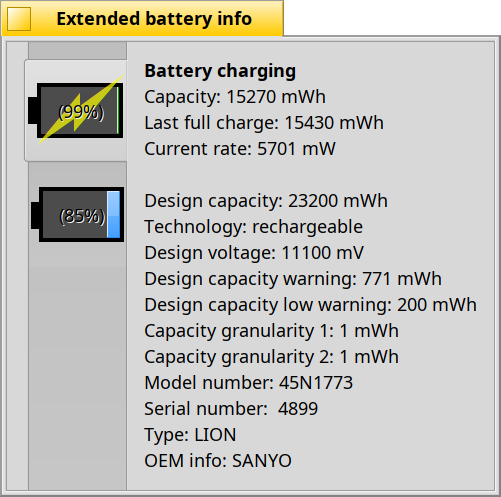Image resolution: width=501 pixels, height=497 pixels.
Task: Click the 'Design voltage: 11100 mV' line
Action: [254, 253]
